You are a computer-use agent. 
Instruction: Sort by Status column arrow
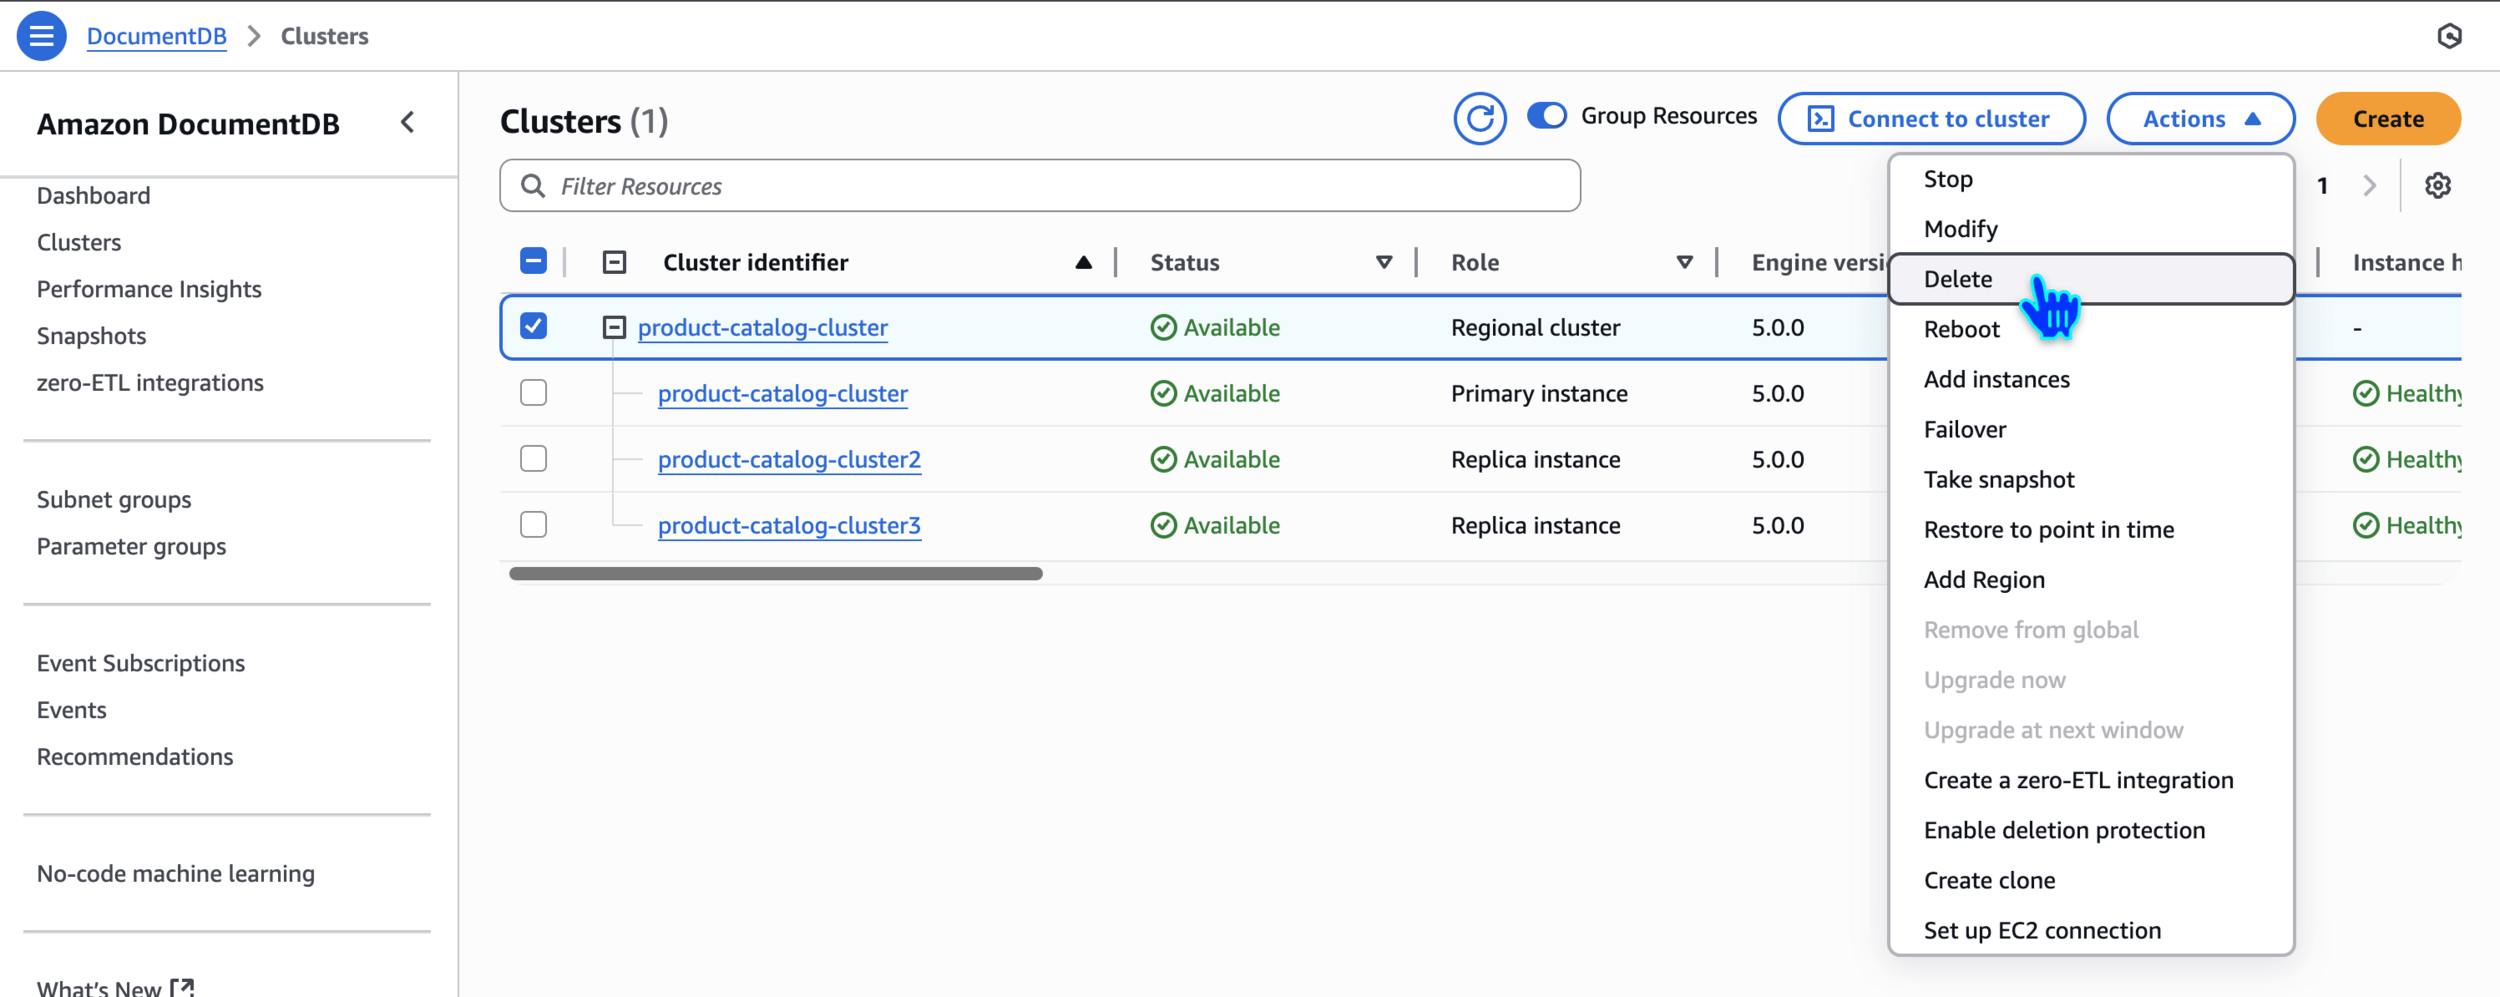pyautogui.click(x=1384, y=262)
